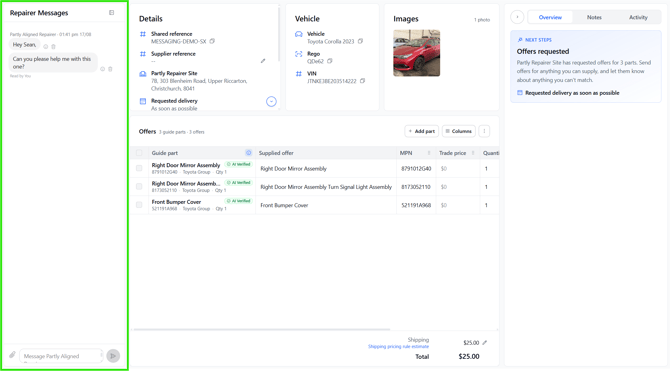Switch to the Notes tab
The height and width of the screenshot is (371, 670).
click(594, 17)
